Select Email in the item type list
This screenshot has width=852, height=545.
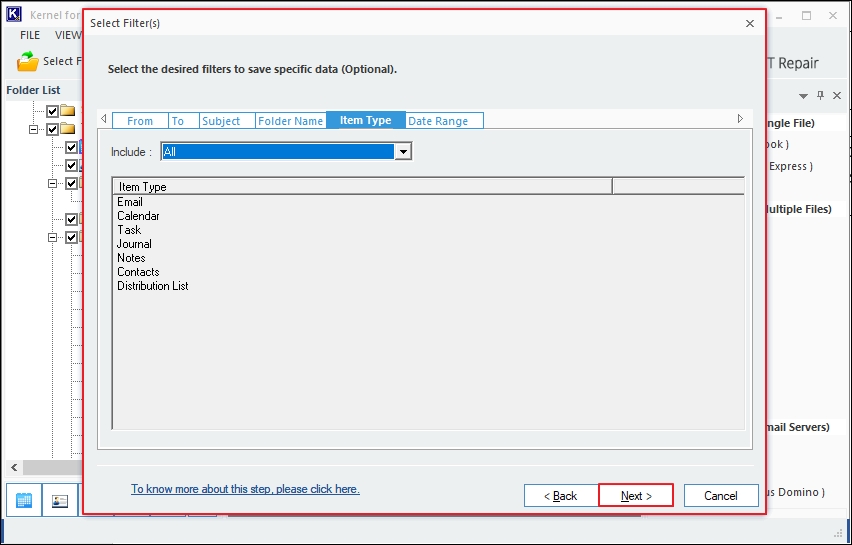(x=130, y=202)
